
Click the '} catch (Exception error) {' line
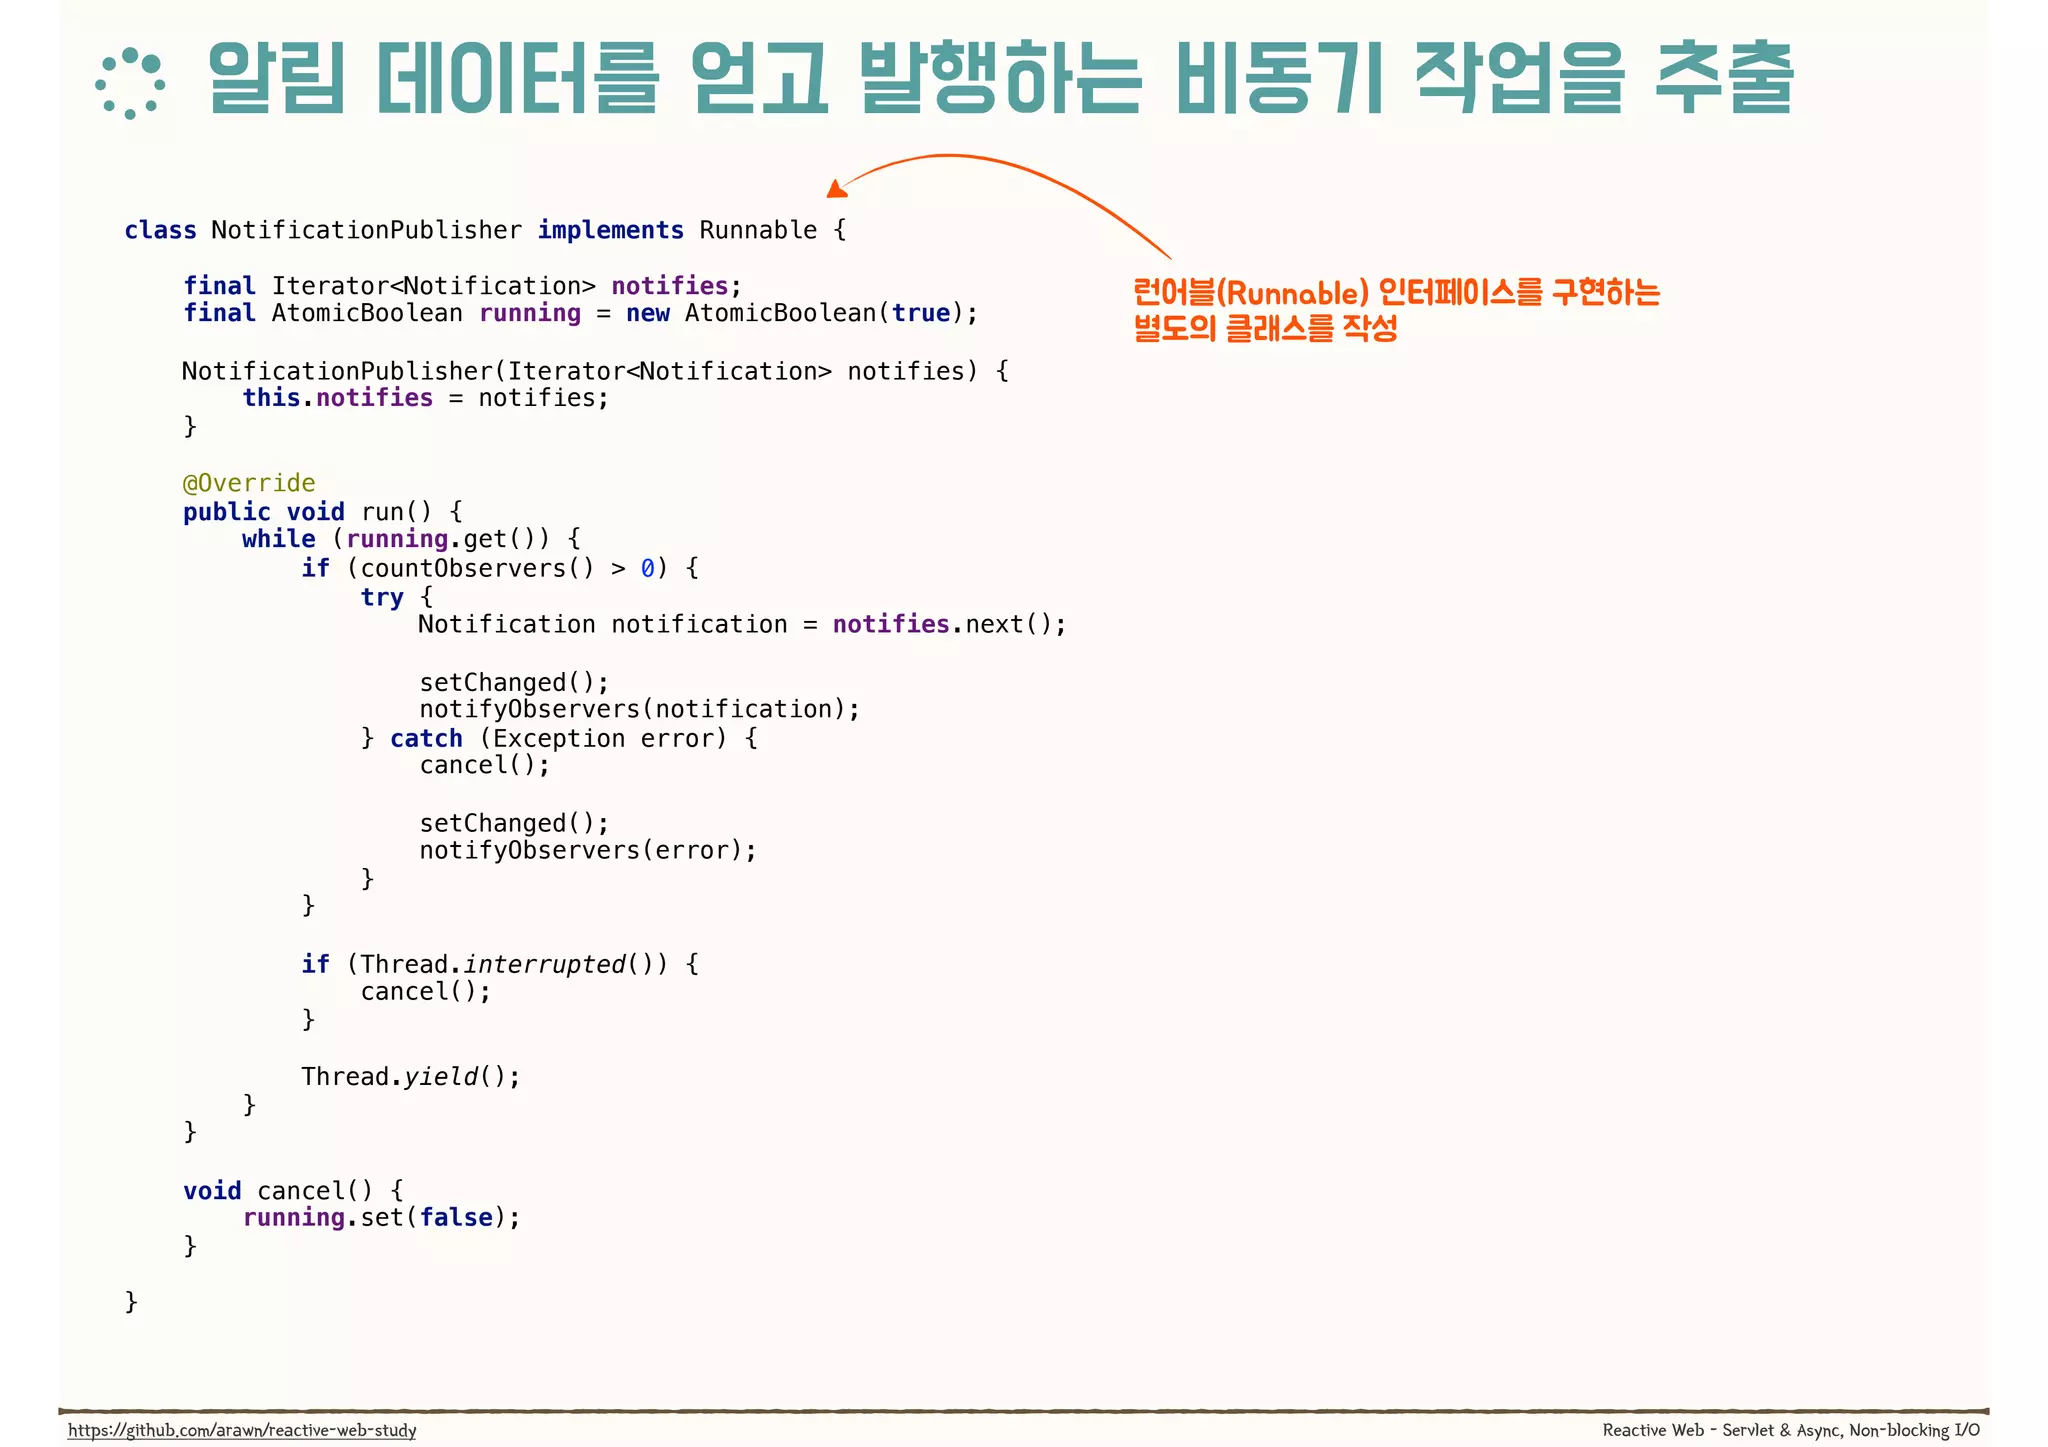pyautogui.click(x=560, y=738)
